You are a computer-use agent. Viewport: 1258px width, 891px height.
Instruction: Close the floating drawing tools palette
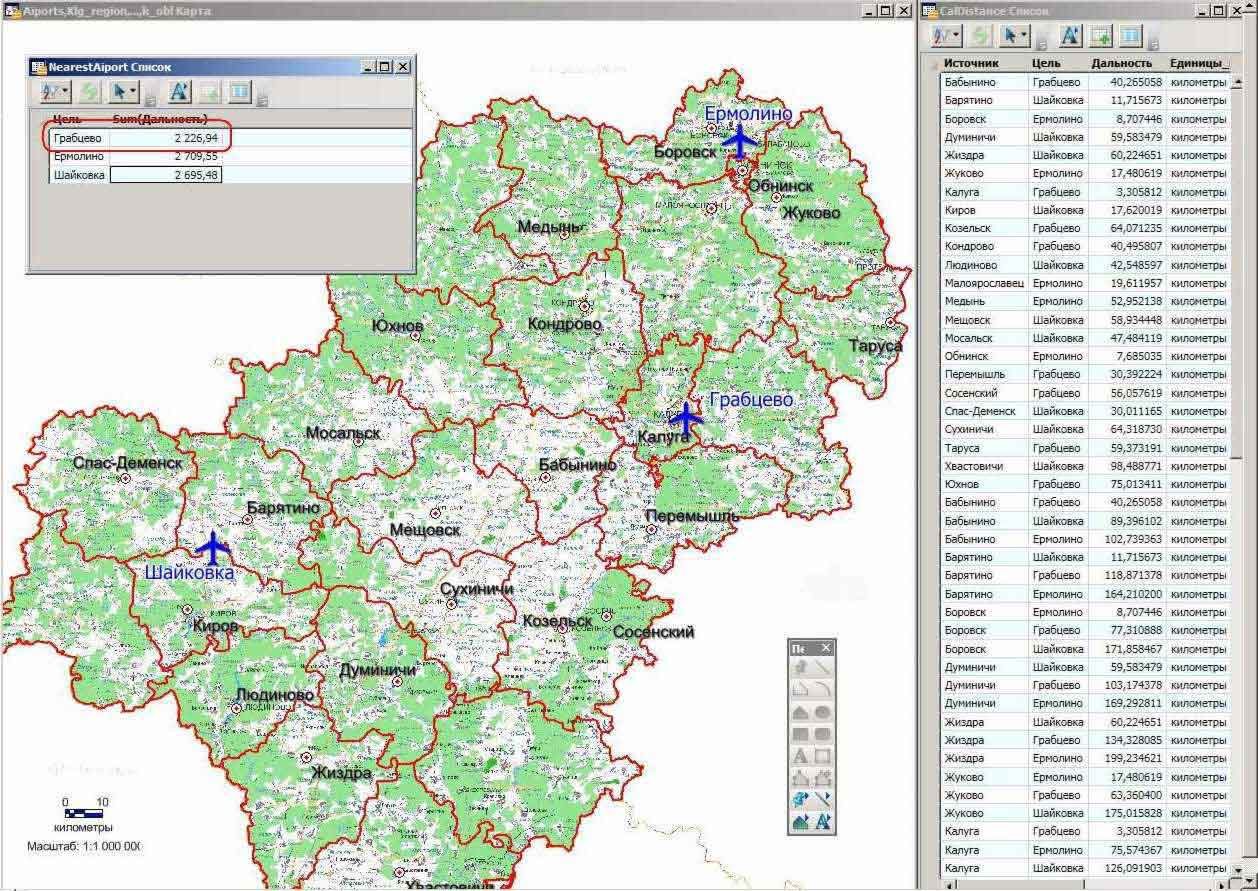tap(826, 648)
